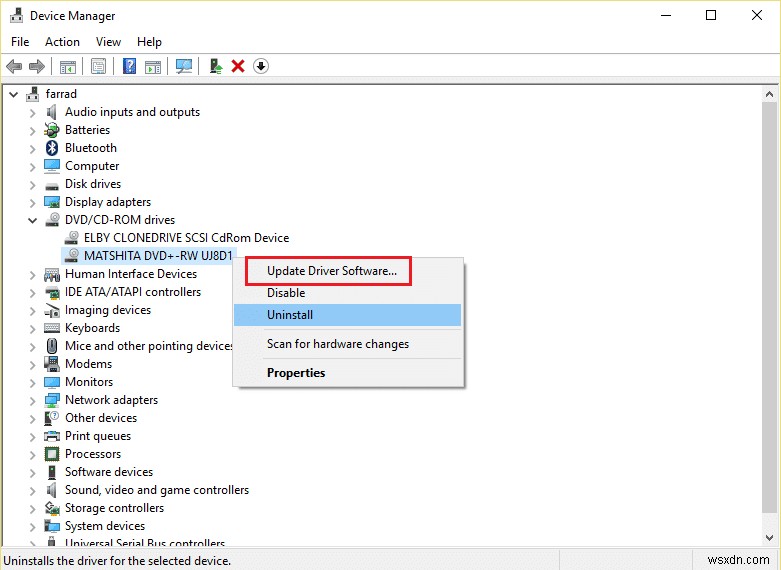The width and height of the screenshot is (781, 570).
Task: Click the blue Help question mark icon
Action: coord(130,66)
